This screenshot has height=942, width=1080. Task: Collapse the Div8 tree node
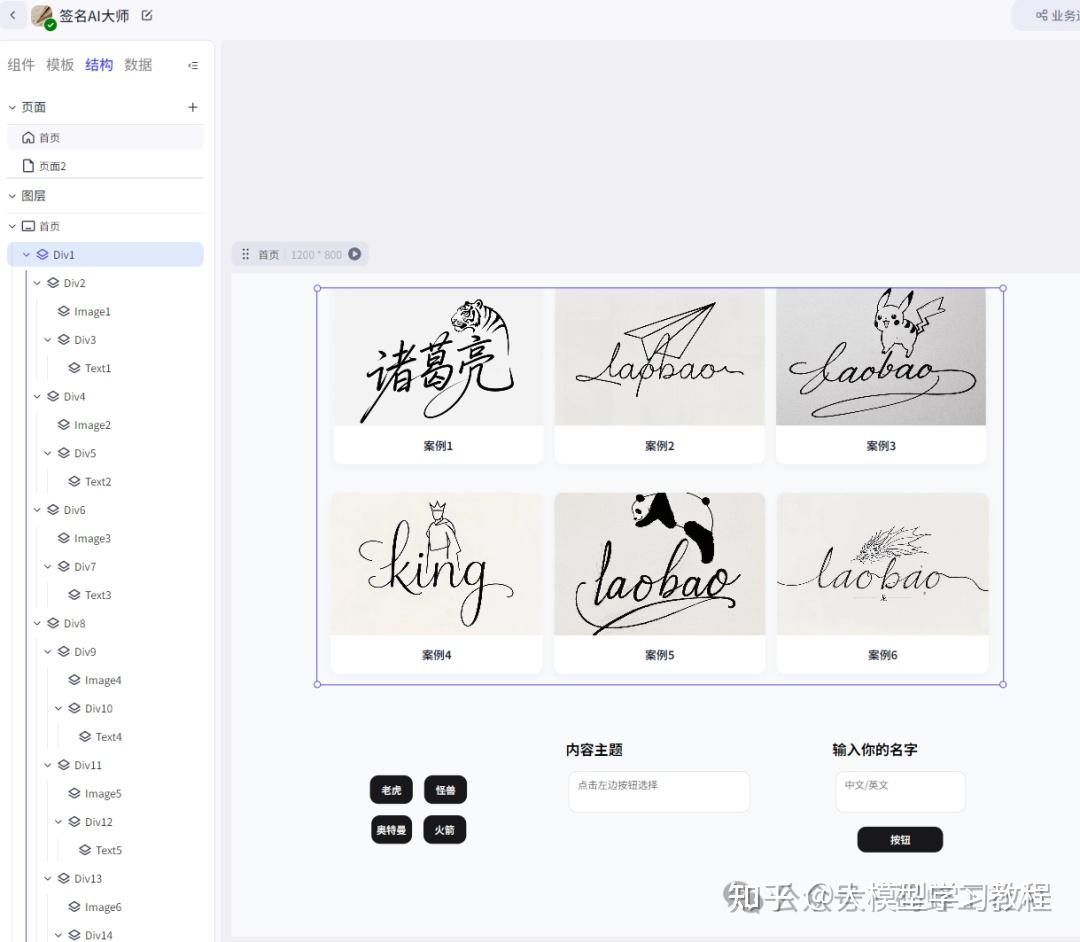click(37, 623)
